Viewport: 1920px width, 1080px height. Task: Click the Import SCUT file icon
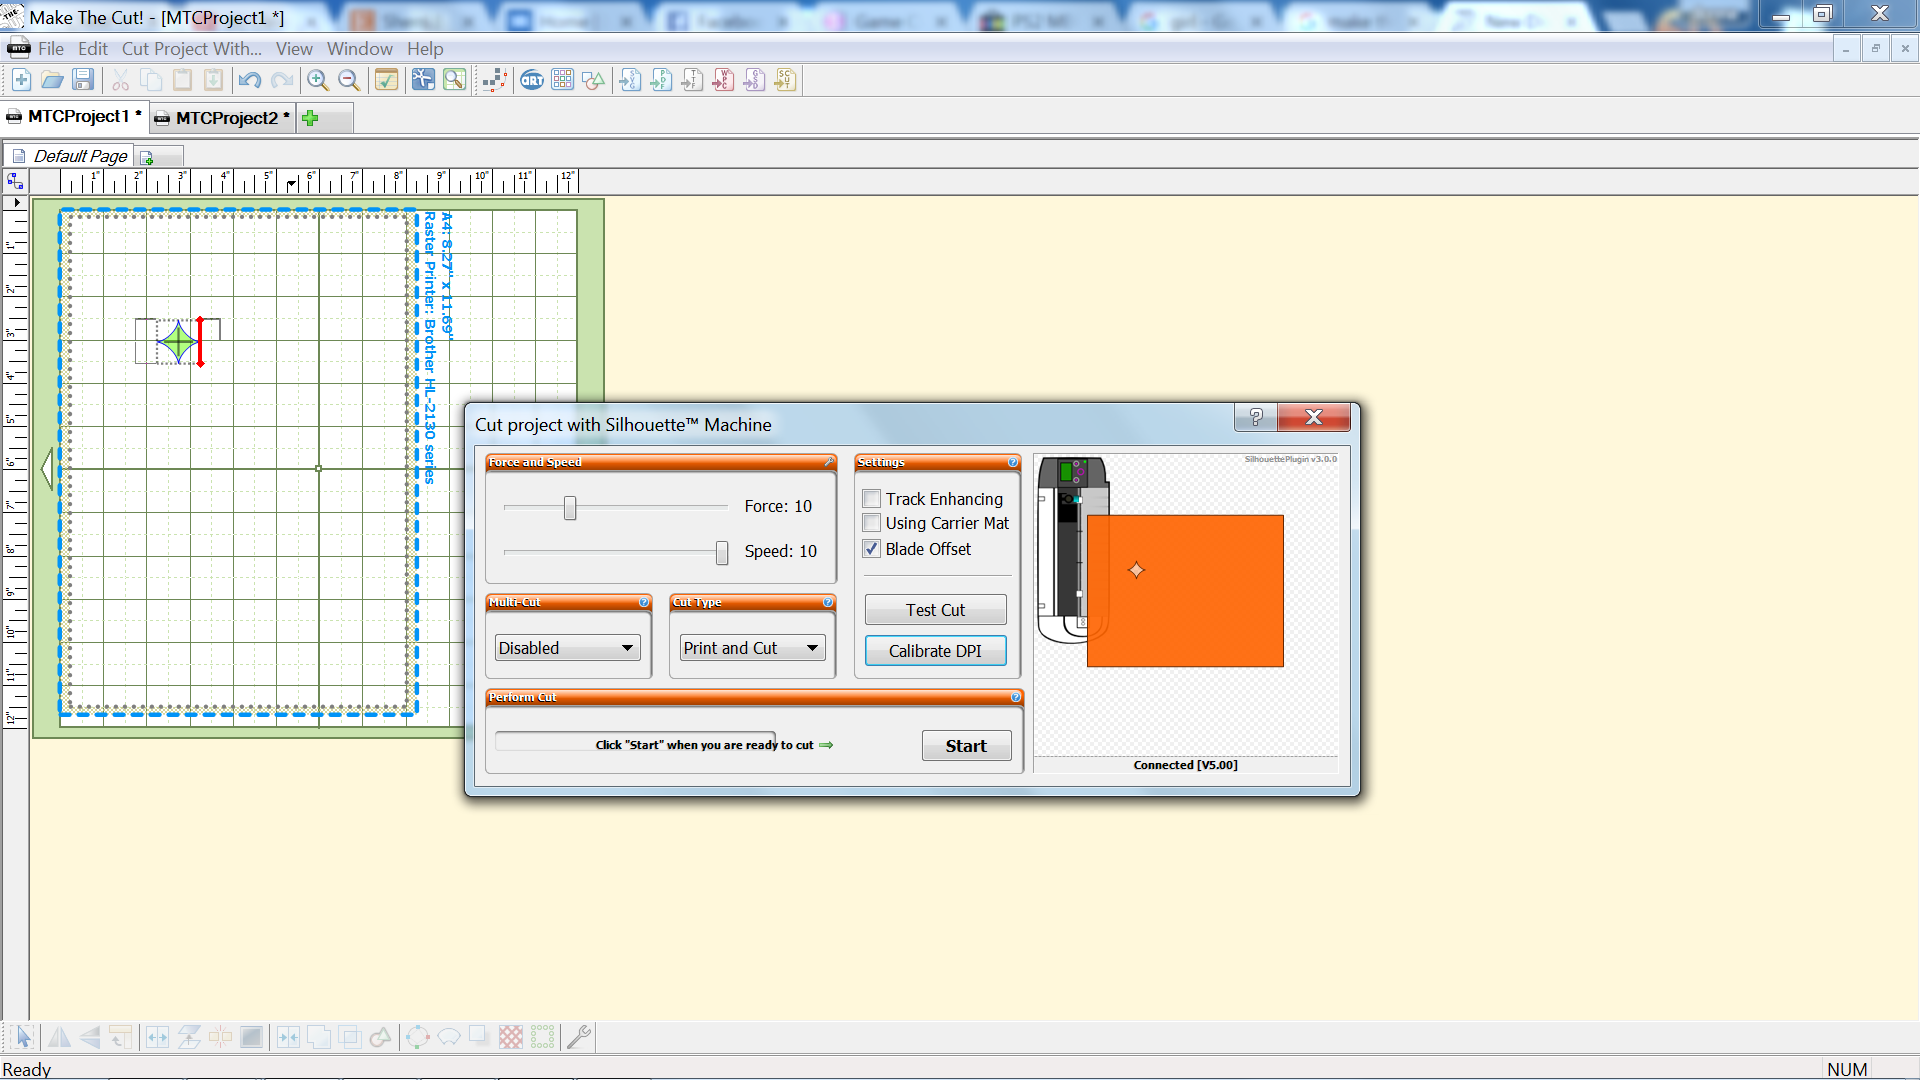tap(785, 81)
